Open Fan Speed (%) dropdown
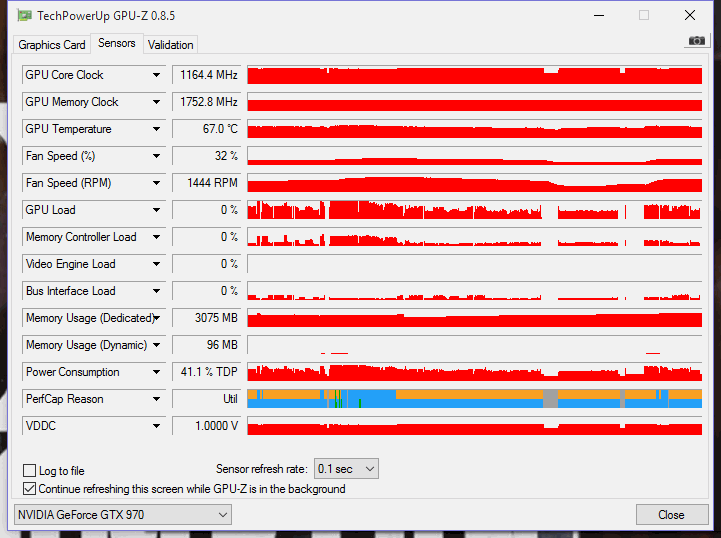721x538 pixels. tap(156, 156)
